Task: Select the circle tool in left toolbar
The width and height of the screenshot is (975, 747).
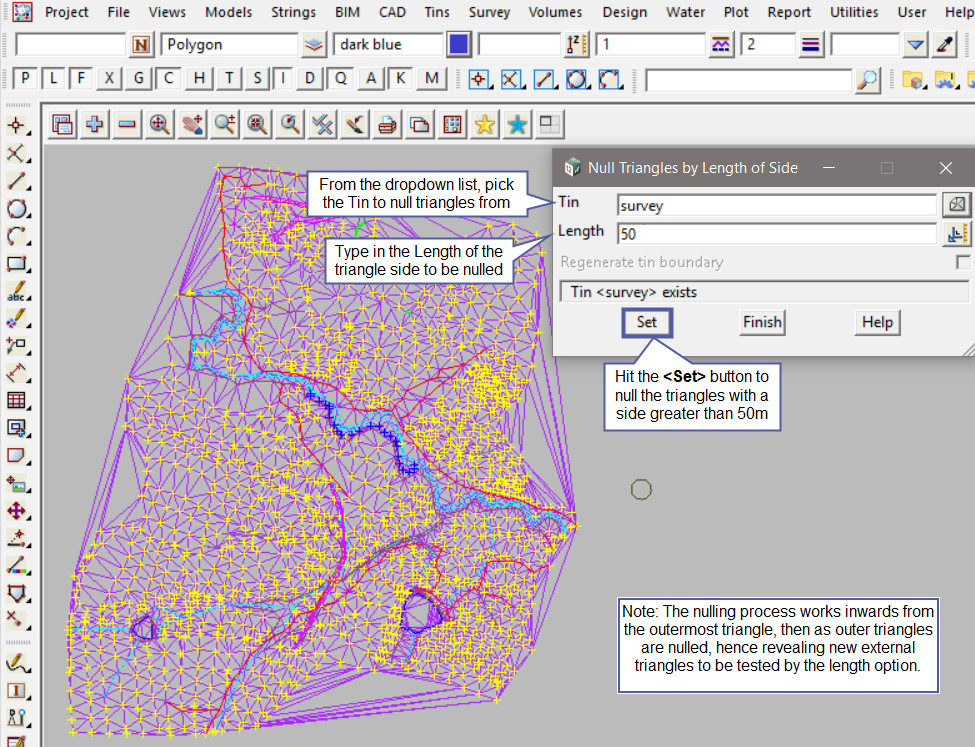Action: coord(17,209)
